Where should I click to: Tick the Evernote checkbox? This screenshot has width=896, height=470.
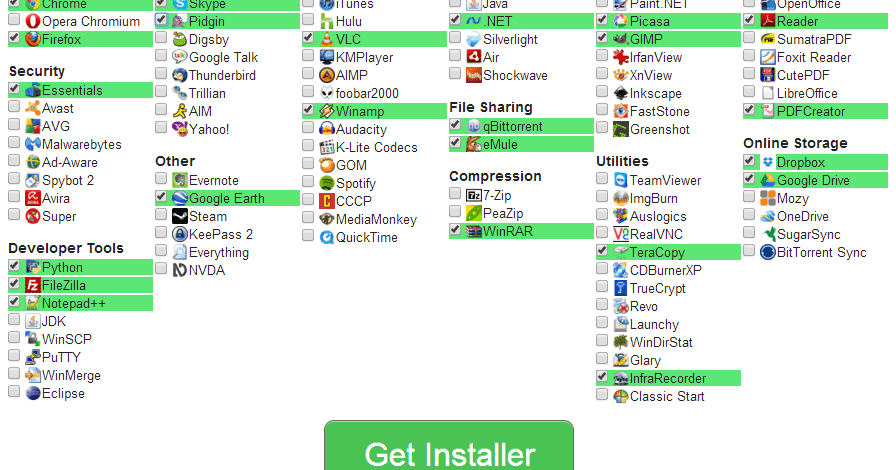click(161, 178)
